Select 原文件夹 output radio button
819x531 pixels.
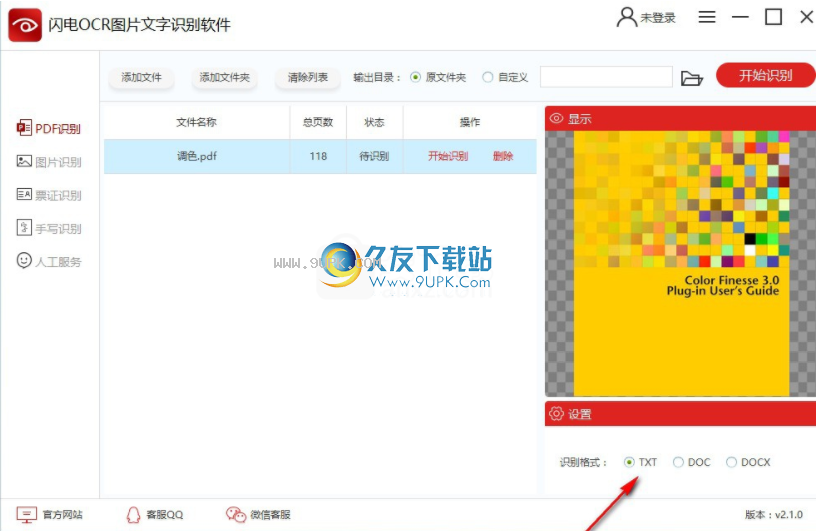pos(415,77)
